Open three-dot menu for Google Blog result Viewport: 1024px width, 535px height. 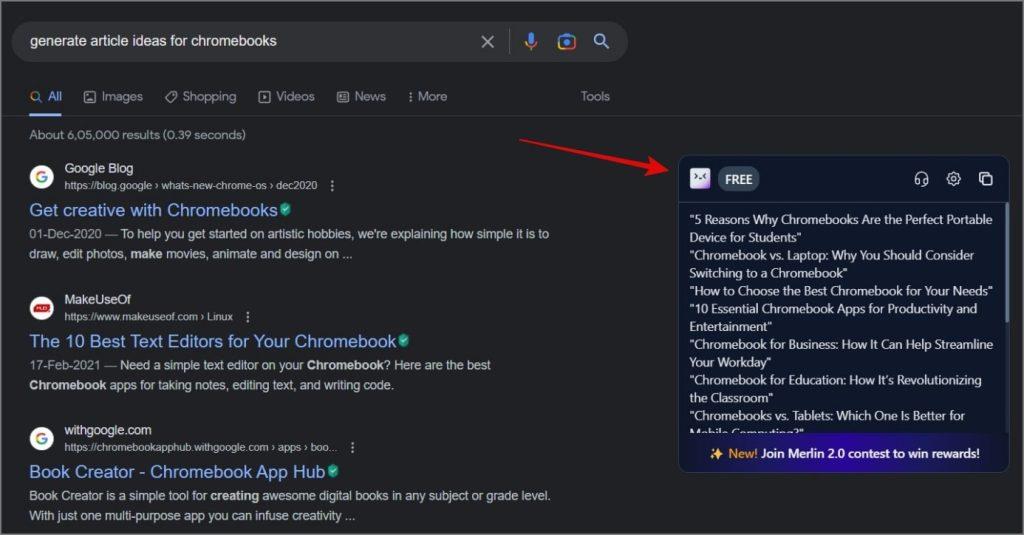[x=332, y=186]
